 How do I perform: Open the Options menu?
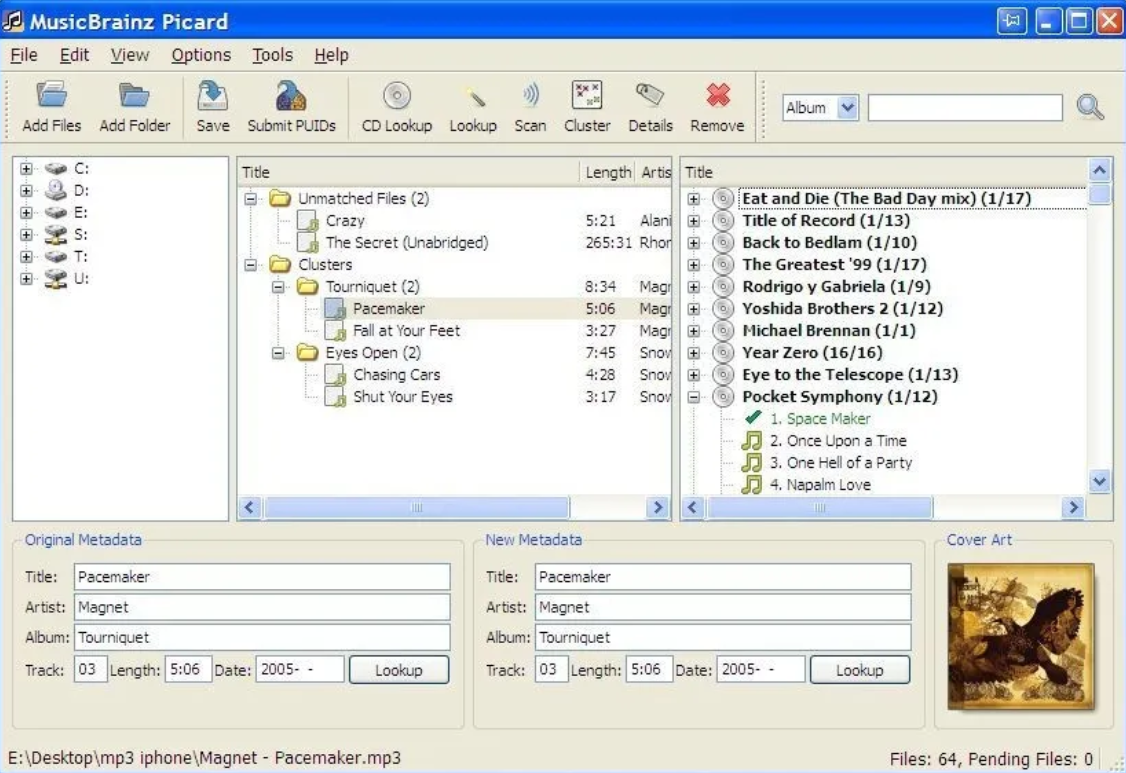click(201, 55)
